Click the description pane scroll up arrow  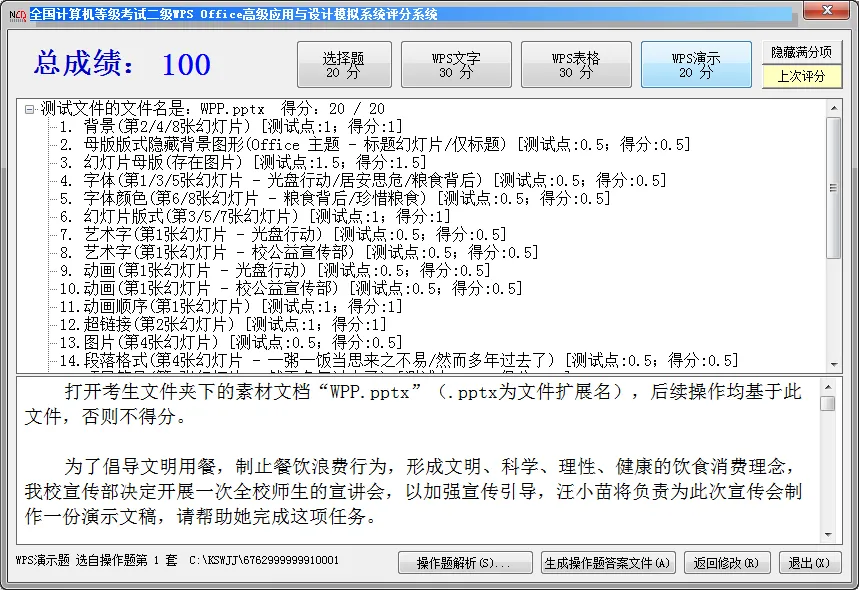(828, 387)
